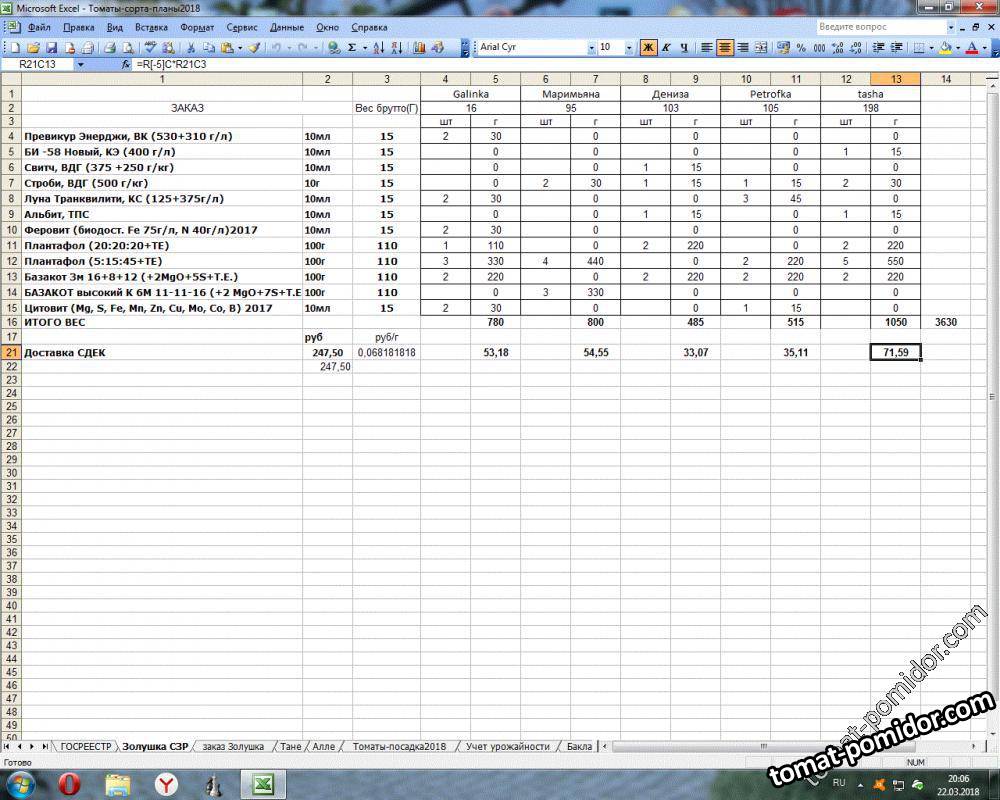Expand the Name Box dropdown arrow
This screenshot has width=1000, height=800.
[81, 64]
